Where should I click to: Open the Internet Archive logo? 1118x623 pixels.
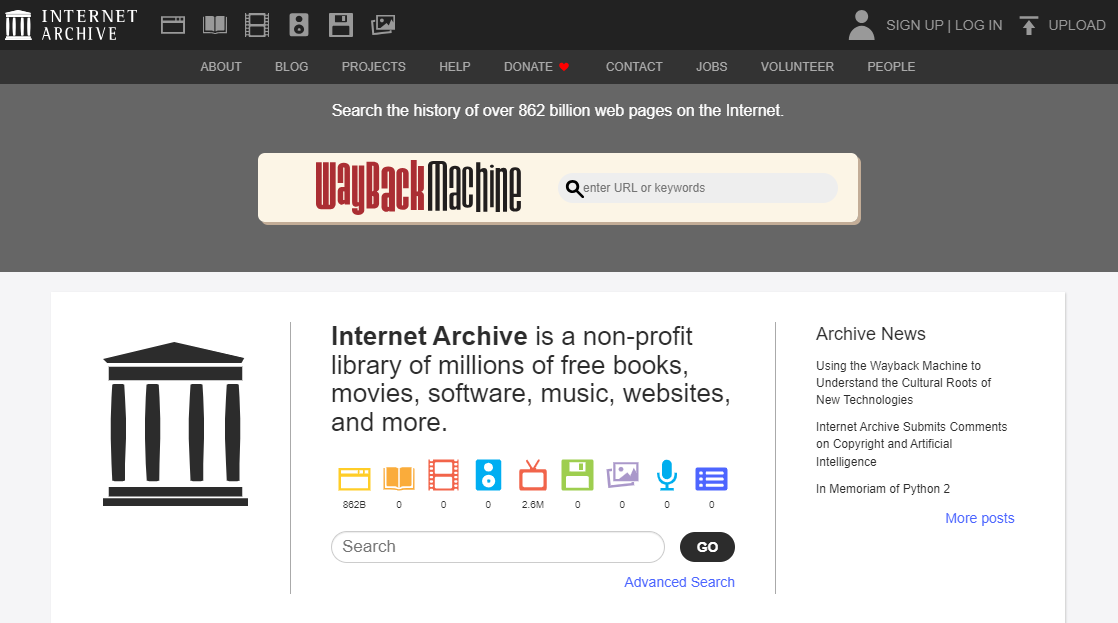[x=70, y=24]
